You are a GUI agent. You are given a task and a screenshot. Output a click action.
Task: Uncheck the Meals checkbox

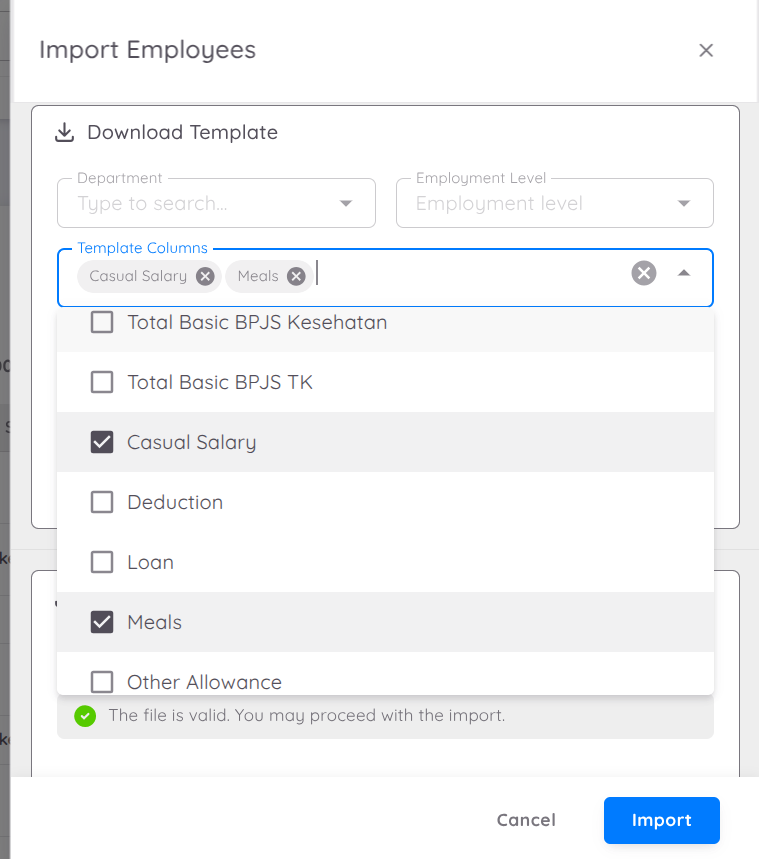click(102, 622)
